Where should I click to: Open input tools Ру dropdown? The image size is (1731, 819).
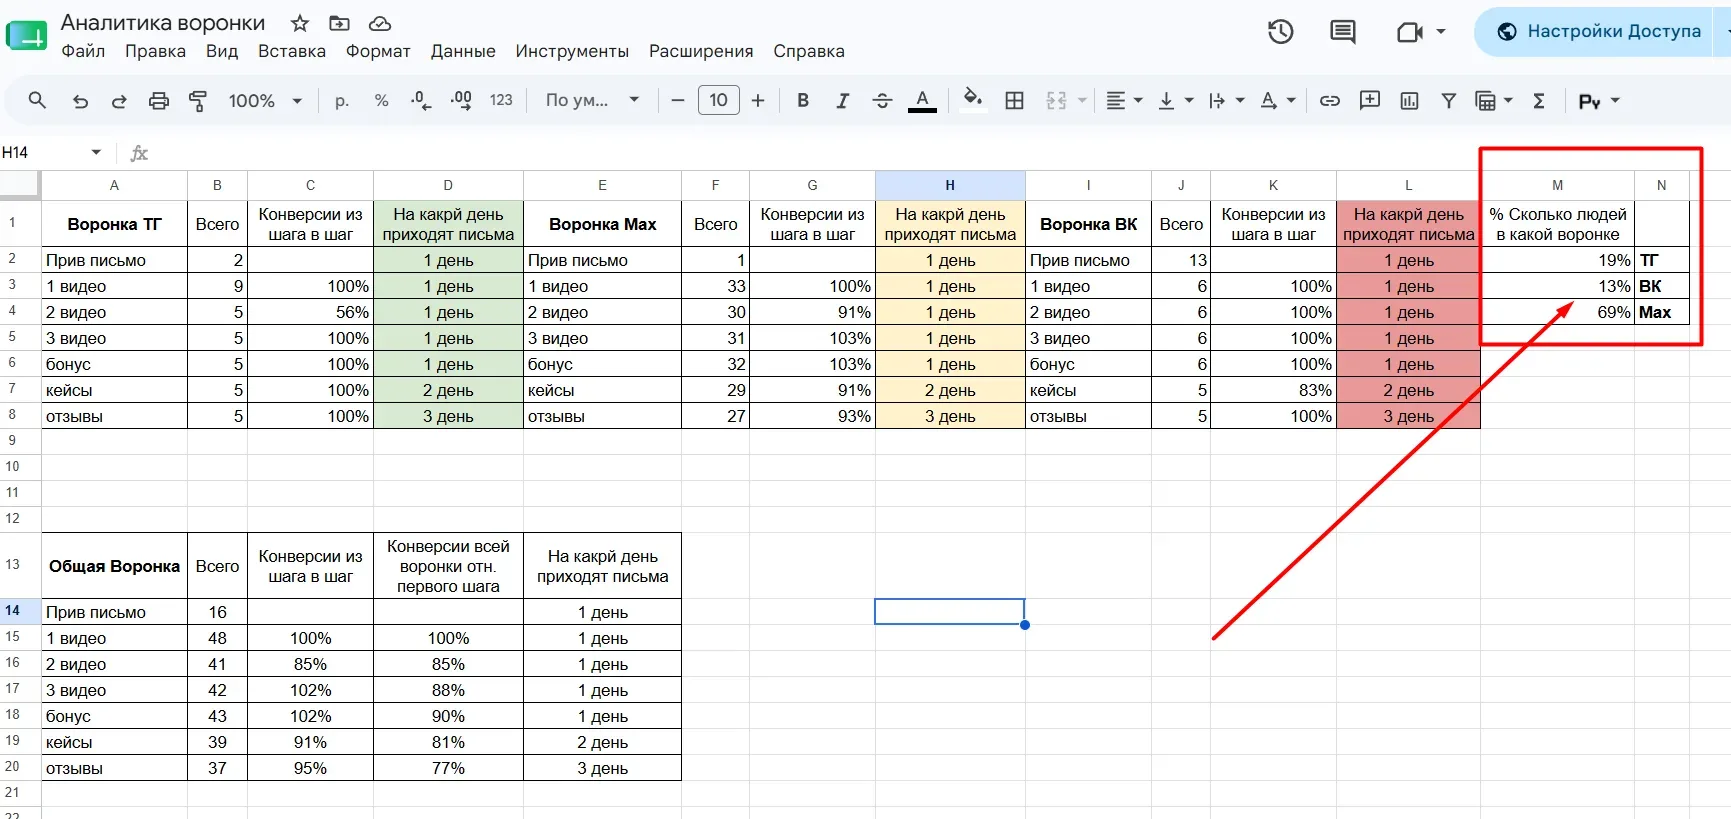tap(1599, 100)
